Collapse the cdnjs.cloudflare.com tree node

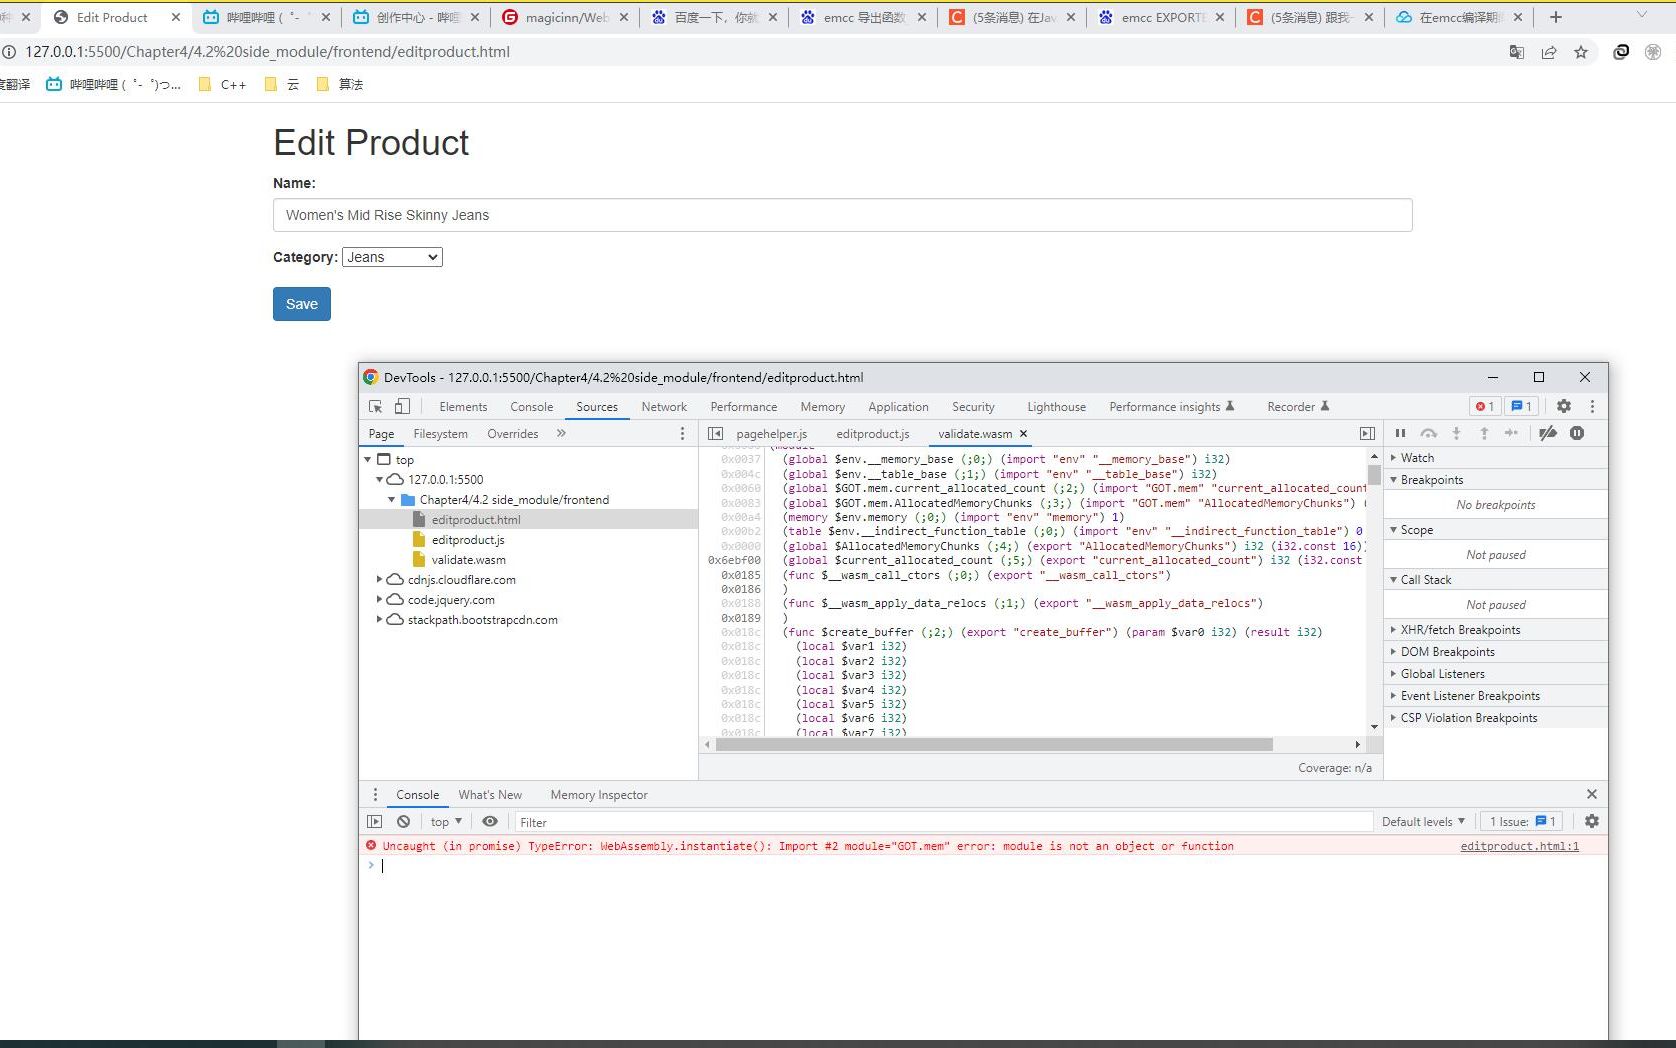coord(379,579)
